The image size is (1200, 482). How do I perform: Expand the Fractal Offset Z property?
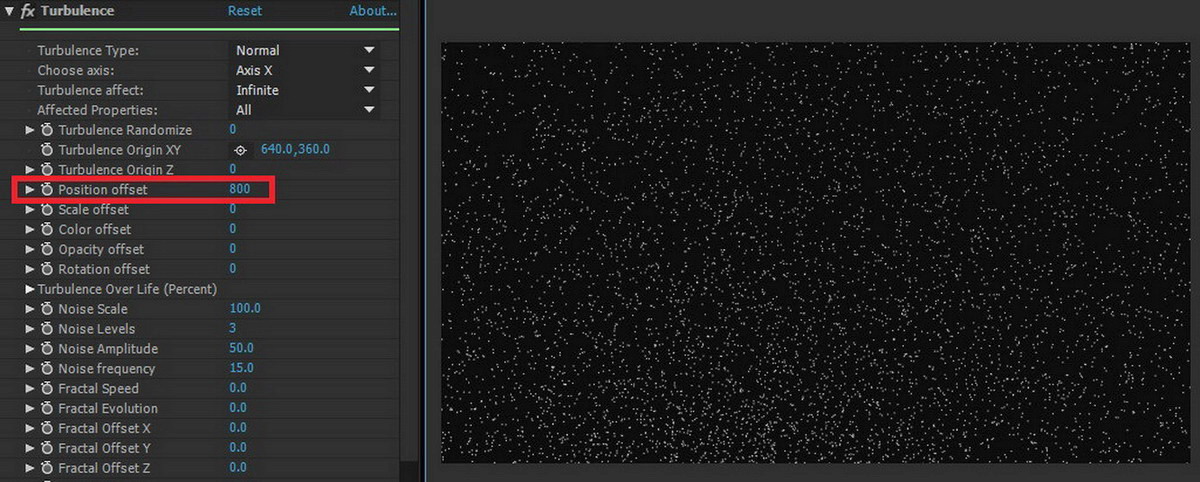[30, 468]
